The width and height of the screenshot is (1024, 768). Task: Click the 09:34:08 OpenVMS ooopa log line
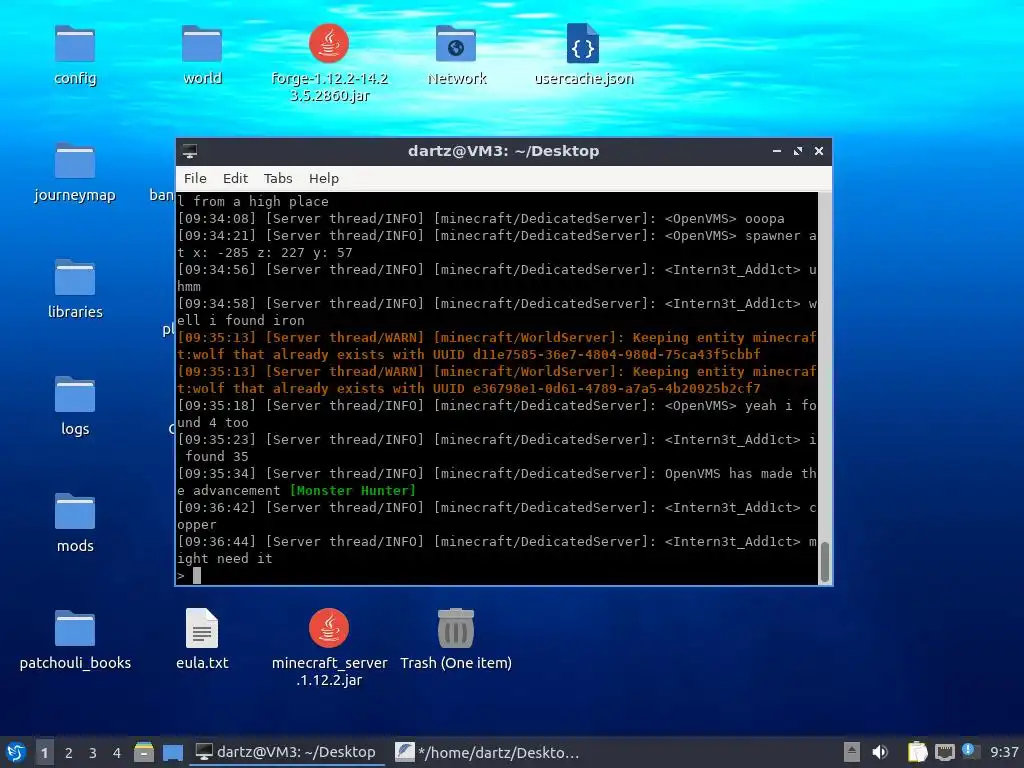[x=481, y=219]
